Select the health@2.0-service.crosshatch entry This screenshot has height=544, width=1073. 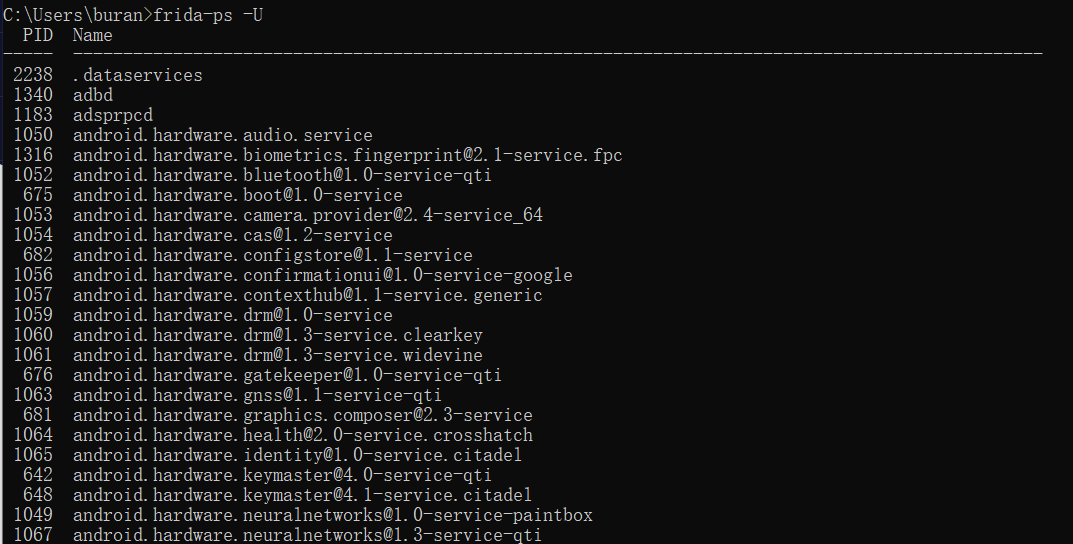point(302,435)
